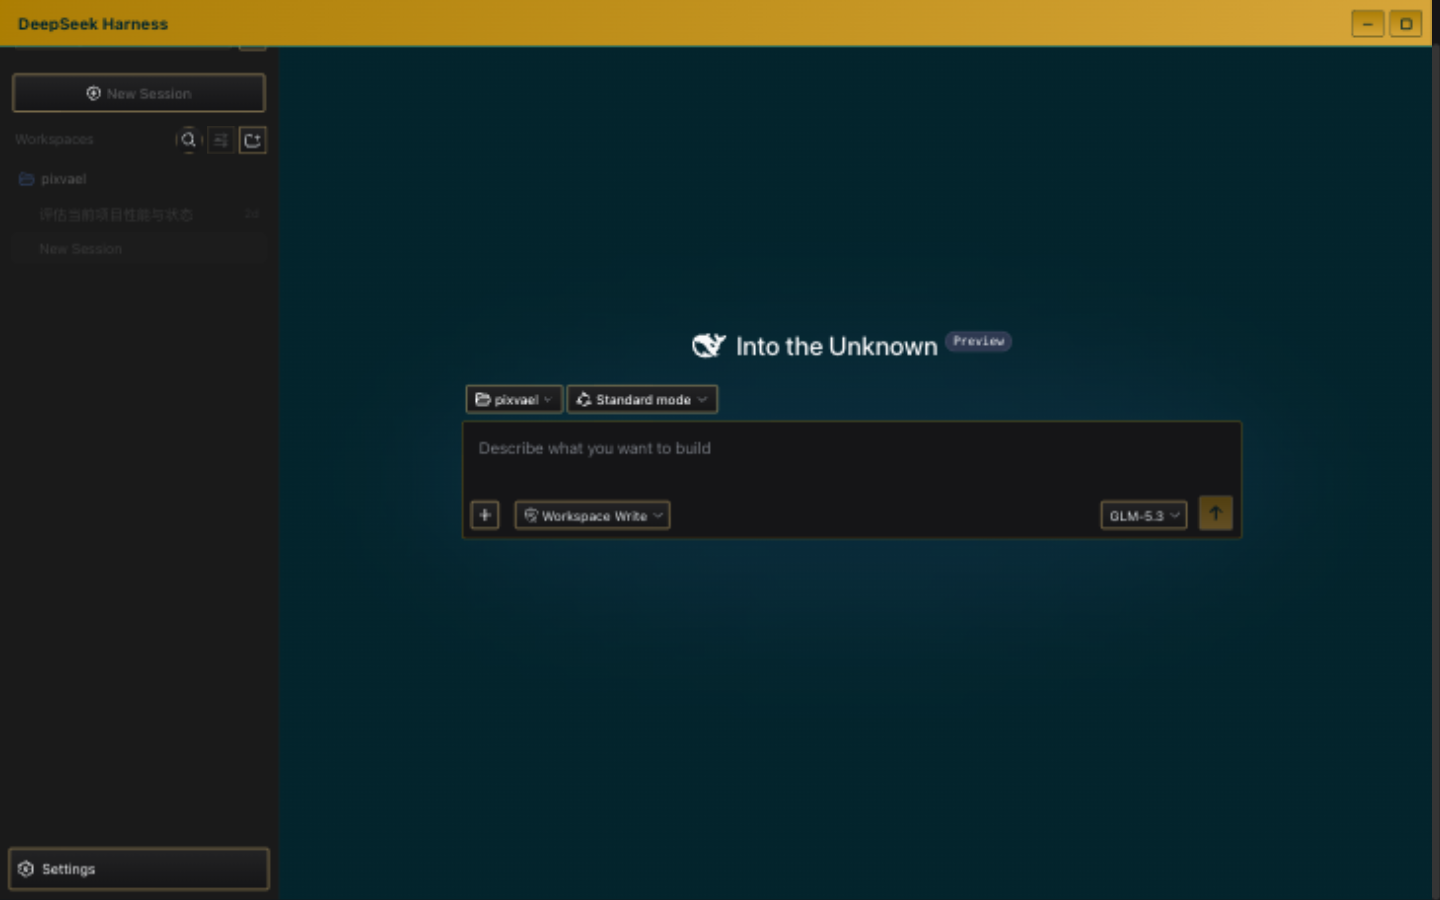Select the pixvael workspace in sidebar
Viewport: 1440px width, 900px height.
point(139,179)
